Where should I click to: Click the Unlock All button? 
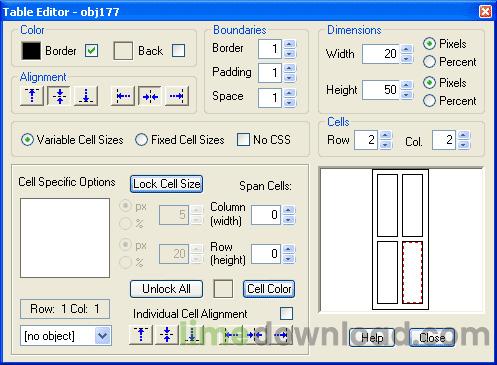(166, 289)
